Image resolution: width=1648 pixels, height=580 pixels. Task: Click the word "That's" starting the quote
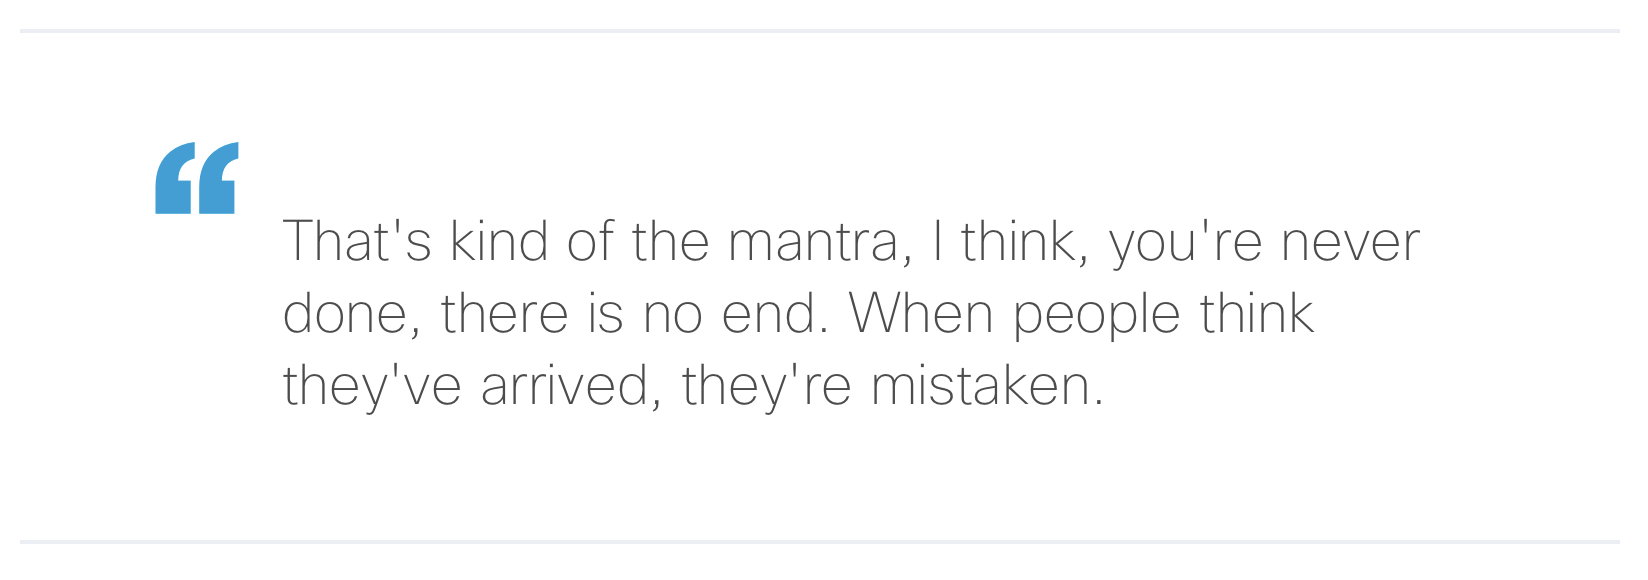[x=357, y=242]
